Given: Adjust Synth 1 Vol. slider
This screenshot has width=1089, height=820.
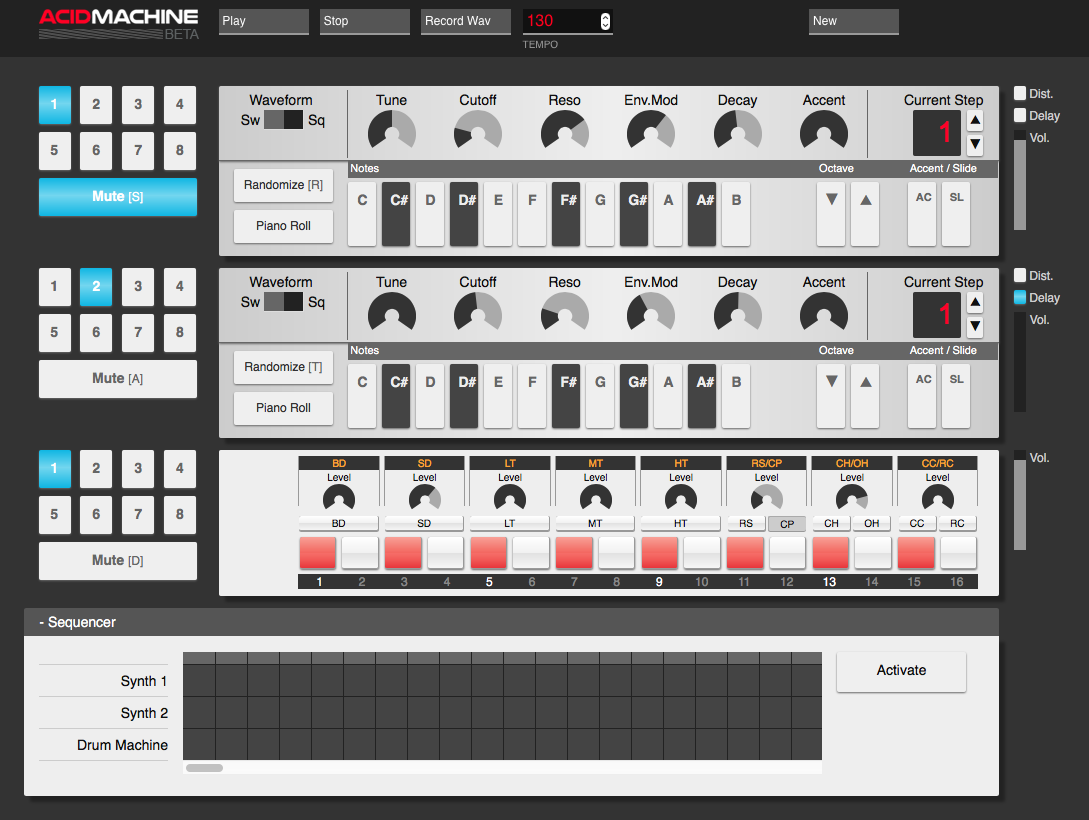Looking at the screenshot, I should tap(1020, 180).
